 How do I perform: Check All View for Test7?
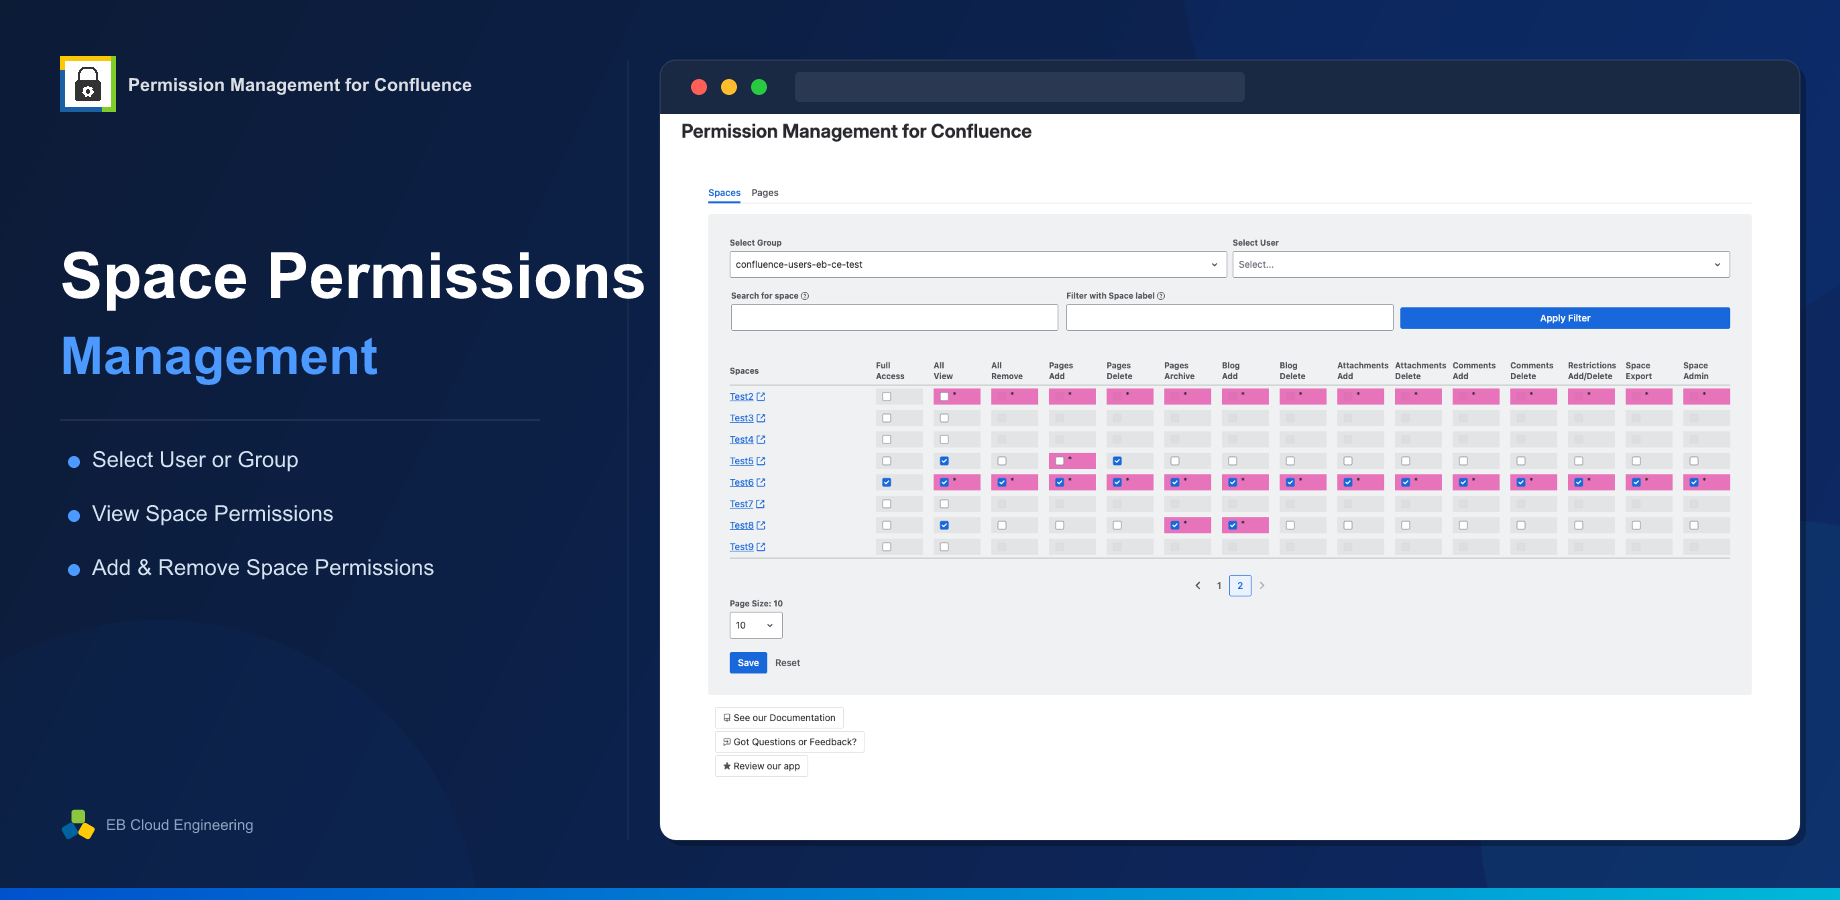944,504
